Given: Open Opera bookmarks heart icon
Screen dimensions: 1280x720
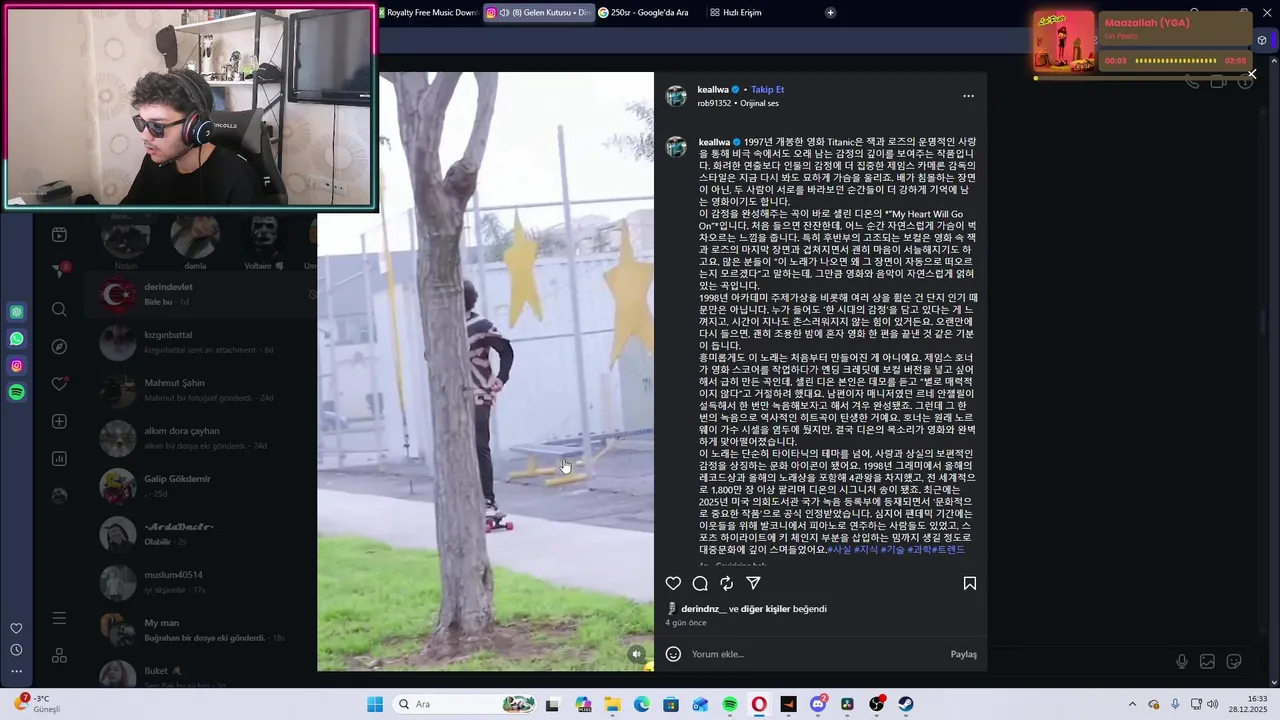Looking at the screenshot, I should [x=16, y=629].
